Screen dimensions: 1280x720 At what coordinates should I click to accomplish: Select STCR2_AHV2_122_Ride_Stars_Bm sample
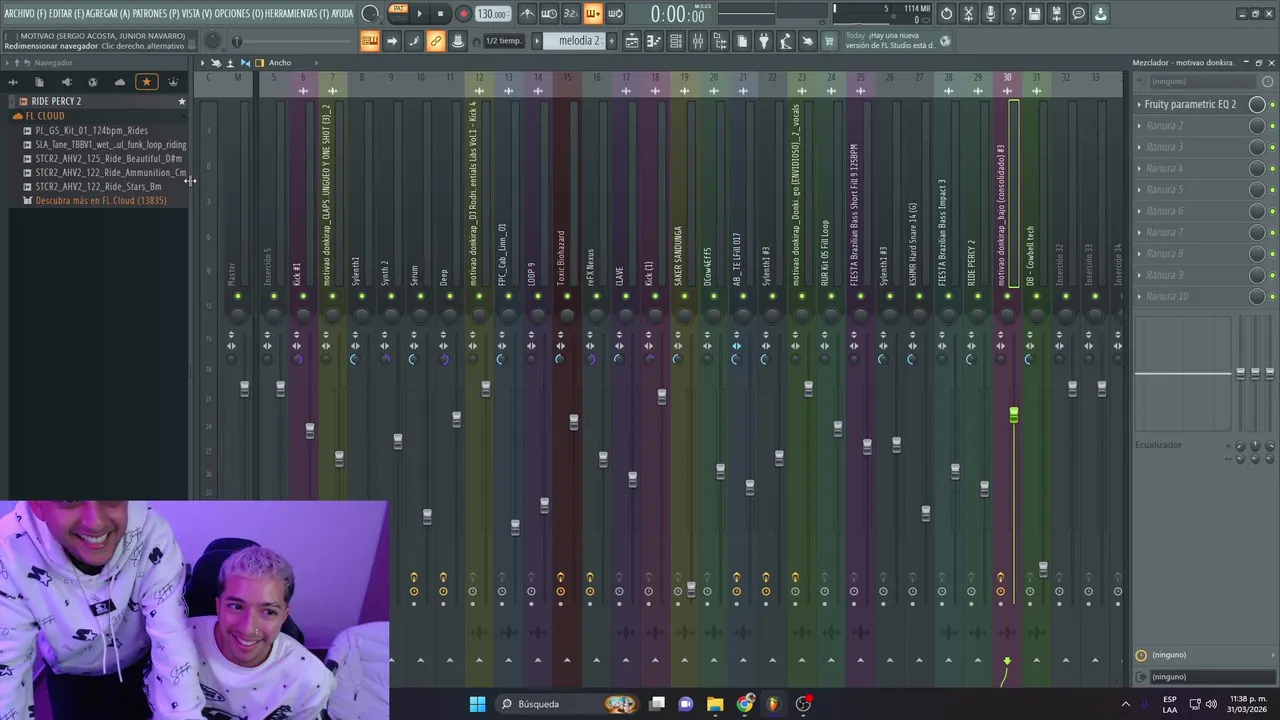click(x=98, y=186)
